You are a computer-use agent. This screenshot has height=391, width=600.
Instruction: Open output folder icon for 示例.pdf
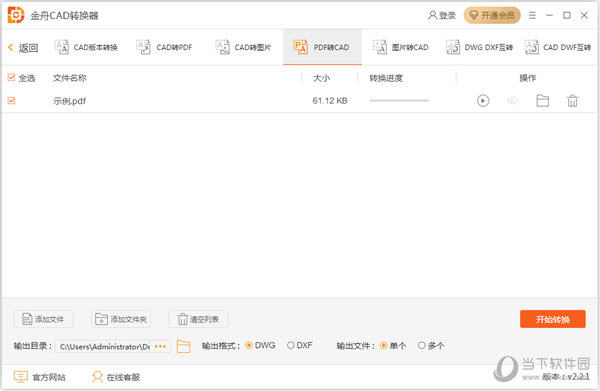(x=543, y=101)
